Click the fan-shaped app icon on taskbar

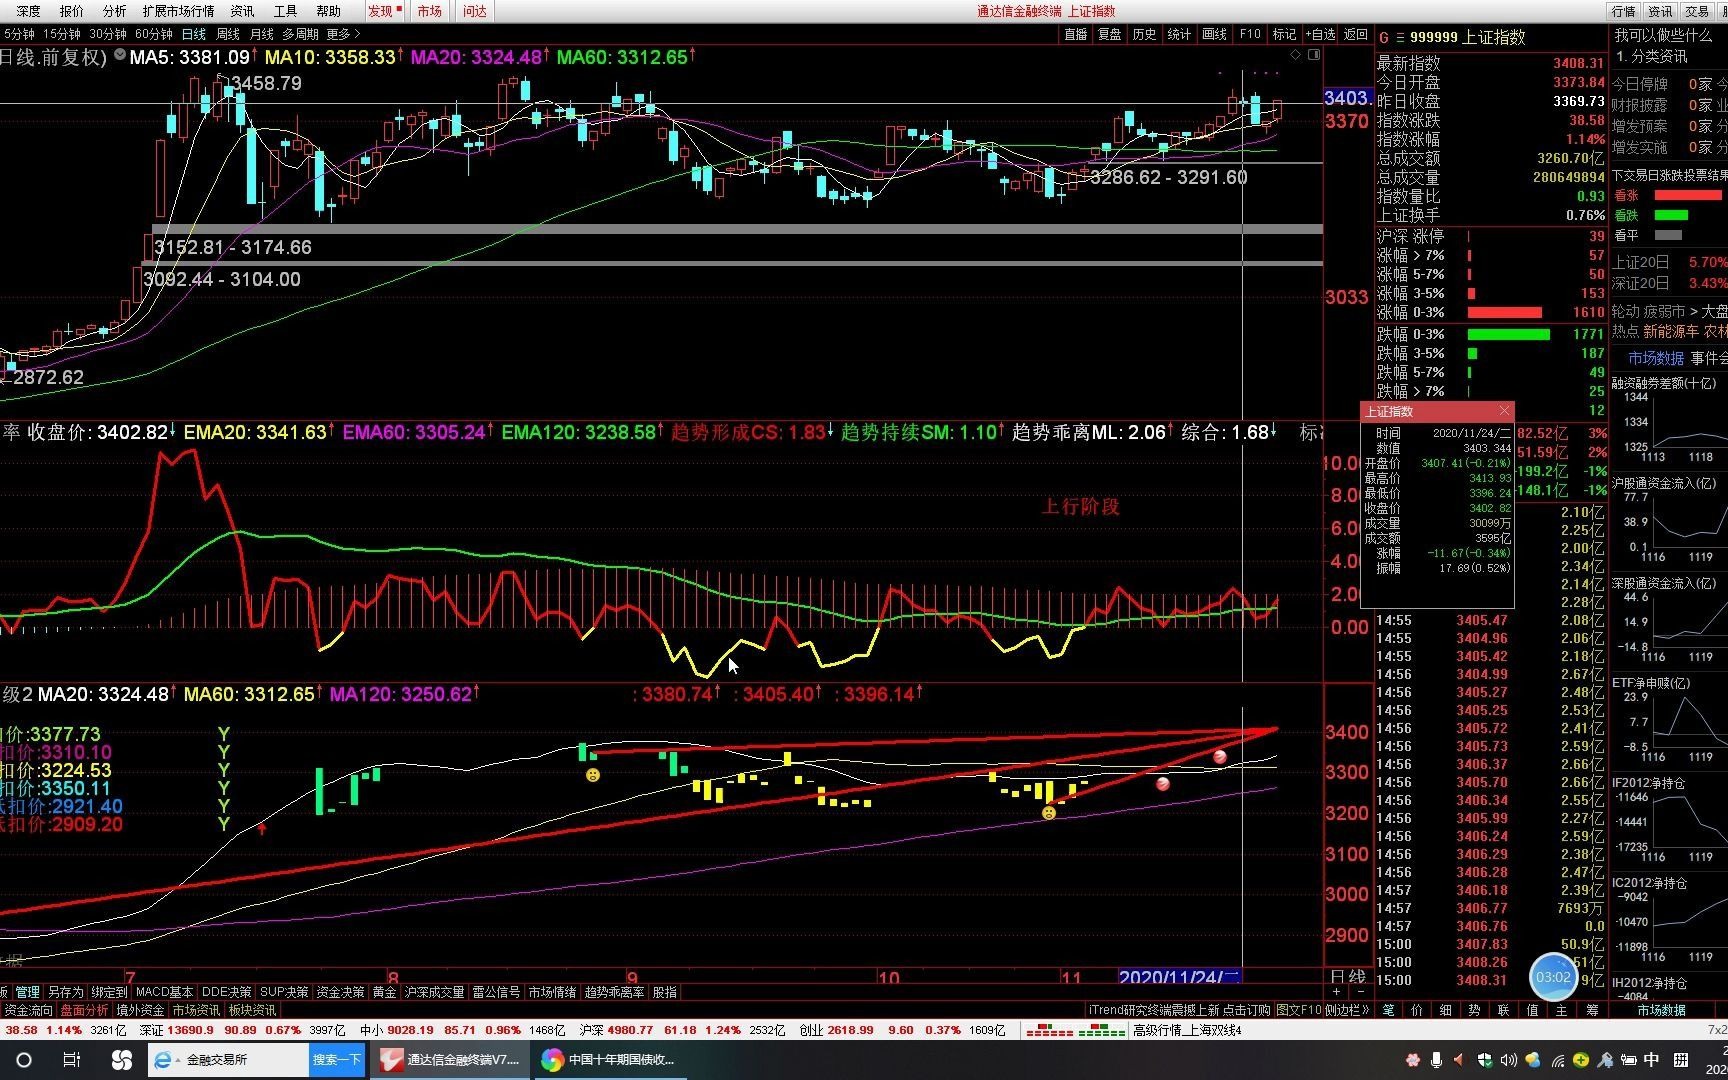121,1060
